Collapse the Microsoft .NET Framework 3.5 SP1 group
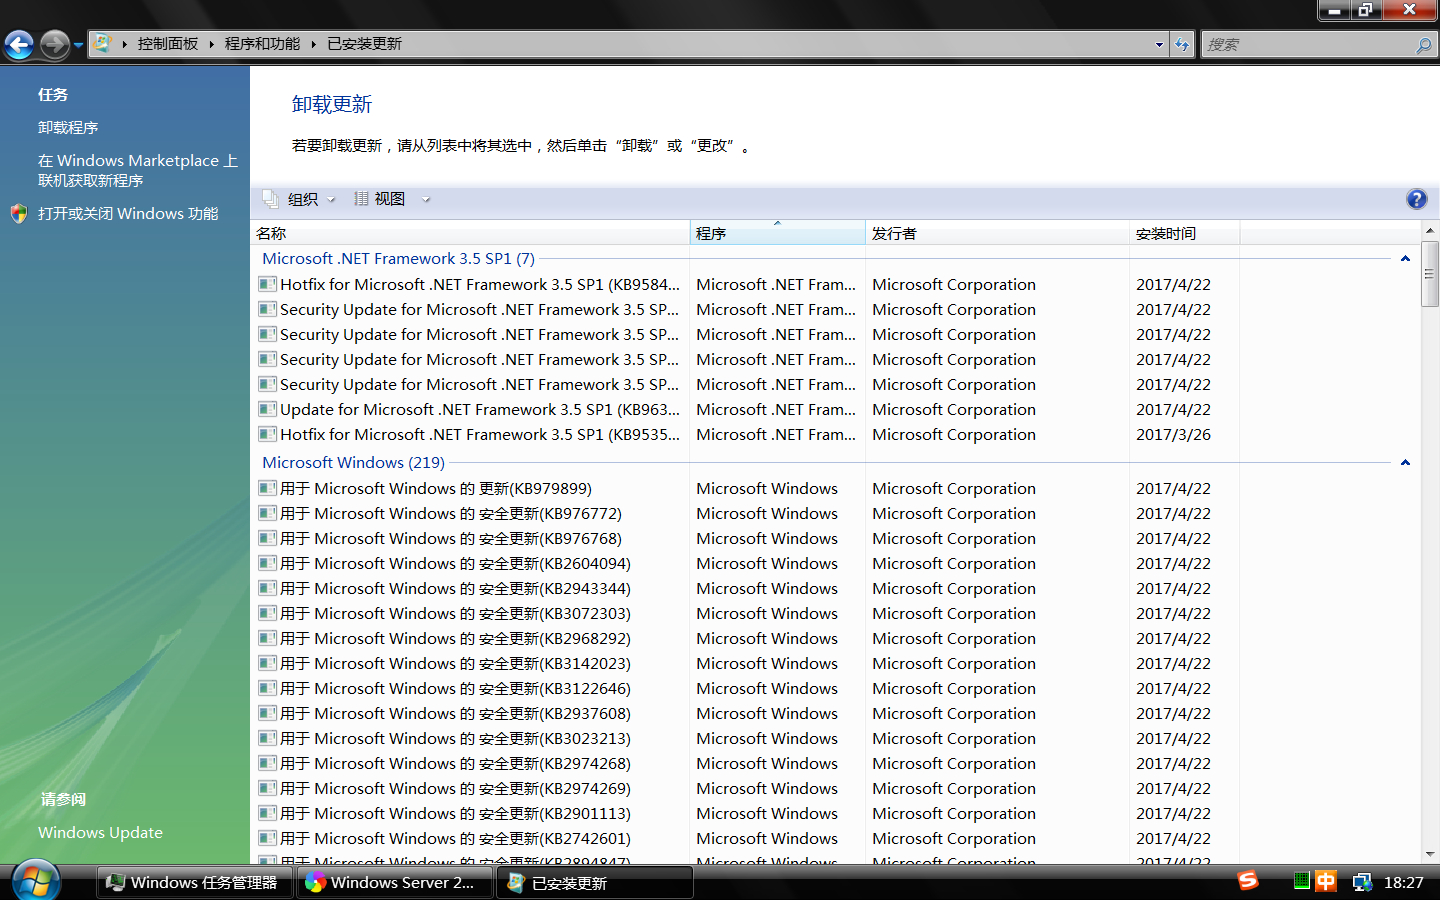The image size is (1440, 900). tap(1405, 258)
